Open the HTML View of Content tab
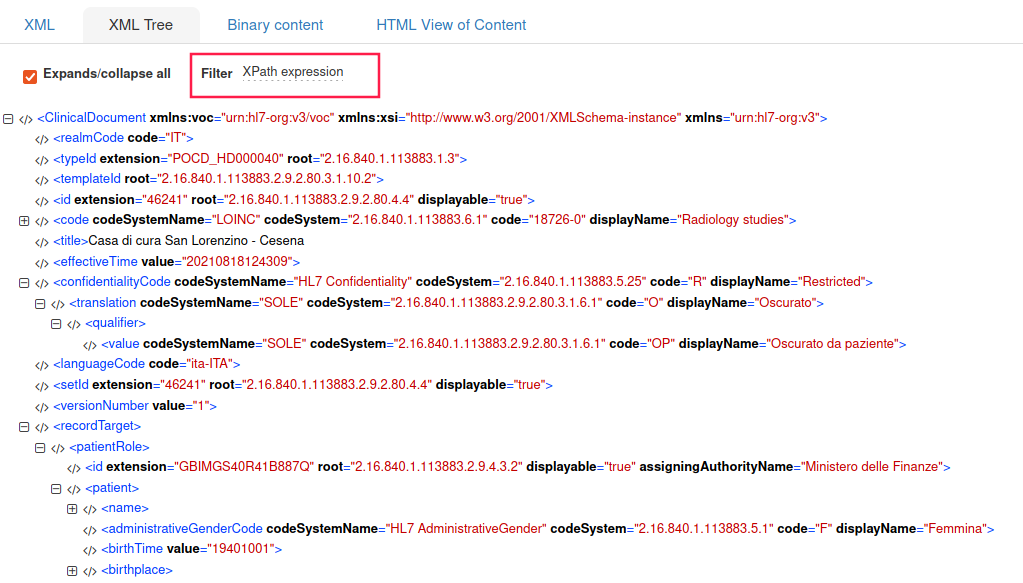This screenshot has width=1023, height=583. (x=451, y=25)
